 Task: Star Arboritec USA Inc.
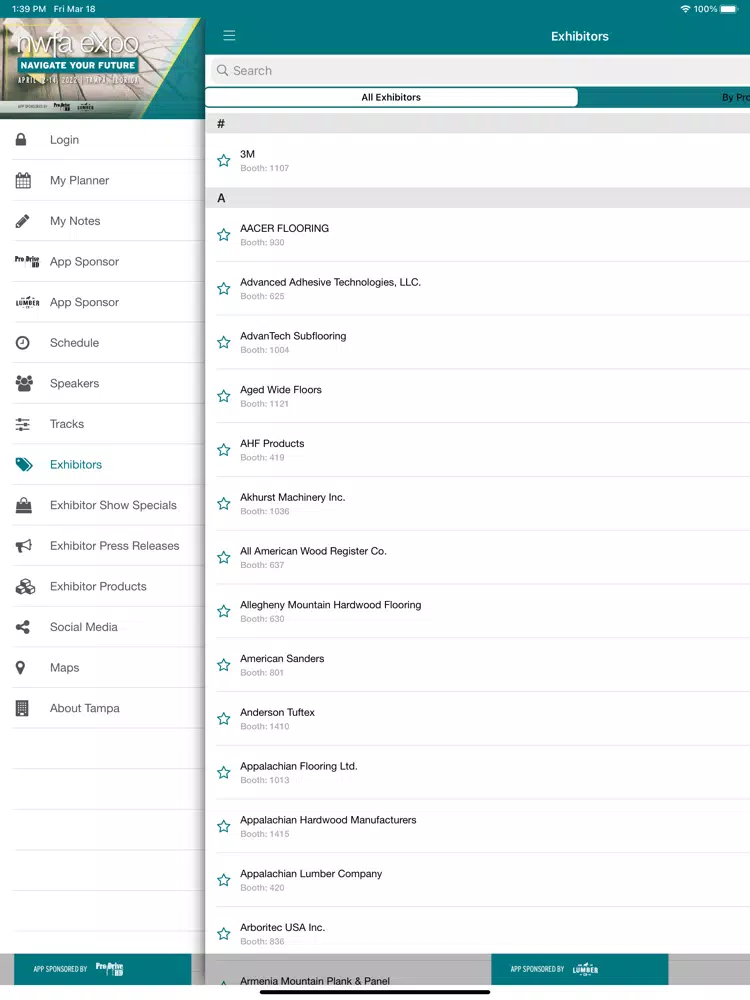pos(223,934)
